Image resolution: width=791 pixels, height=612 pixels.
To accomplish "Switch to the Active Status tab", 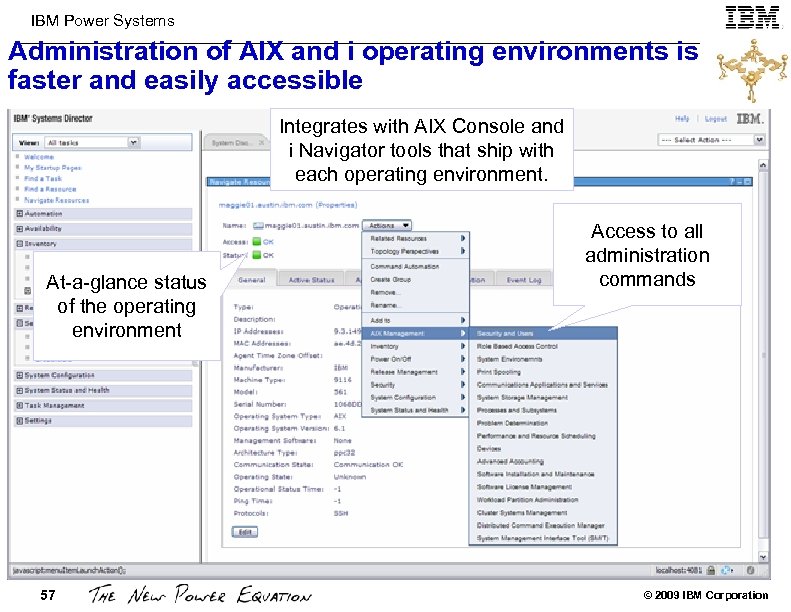I will pos(311,280).
